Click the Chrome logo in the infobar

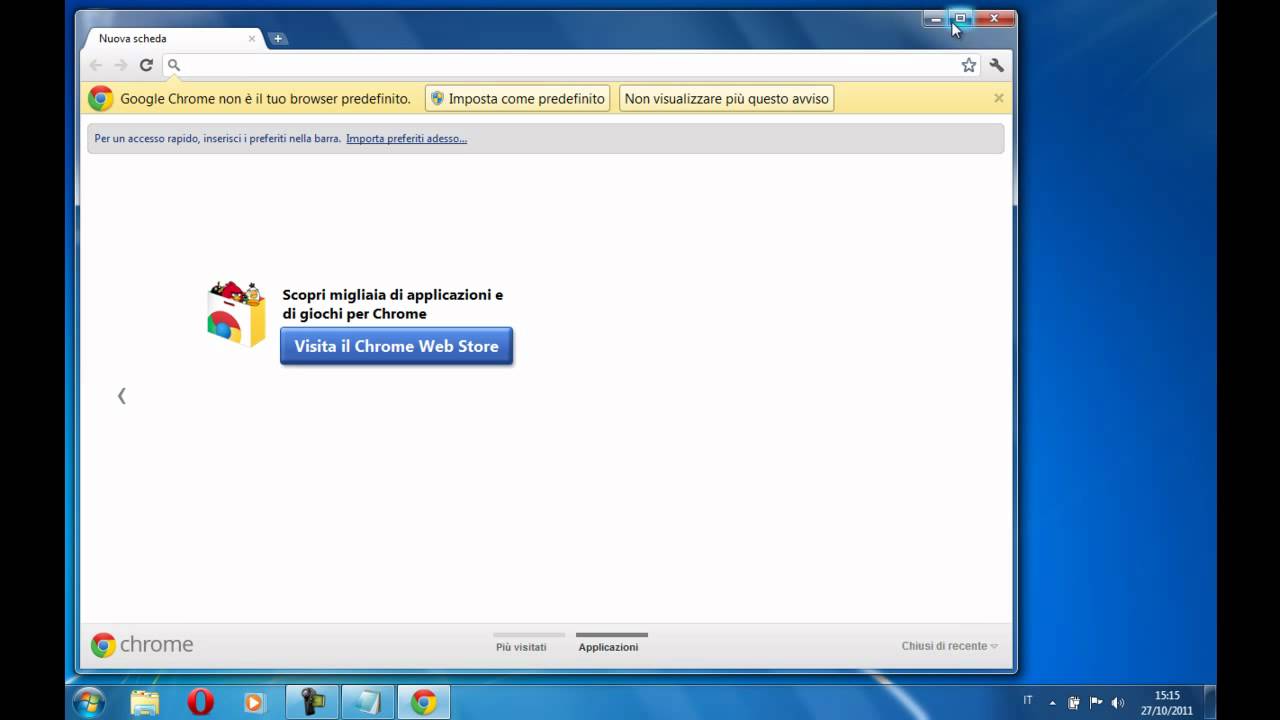[x=100, y=98]
